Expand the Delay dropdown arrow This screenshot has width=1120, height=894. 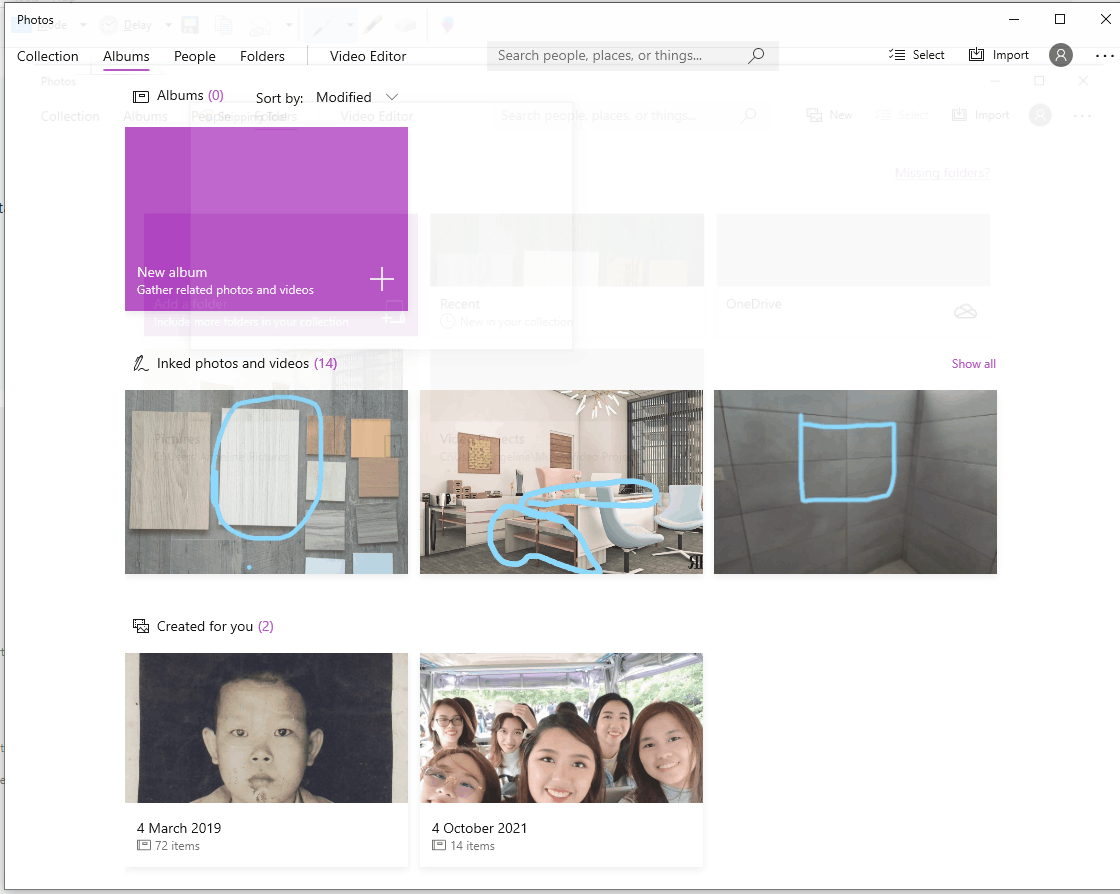coord(168,24)
